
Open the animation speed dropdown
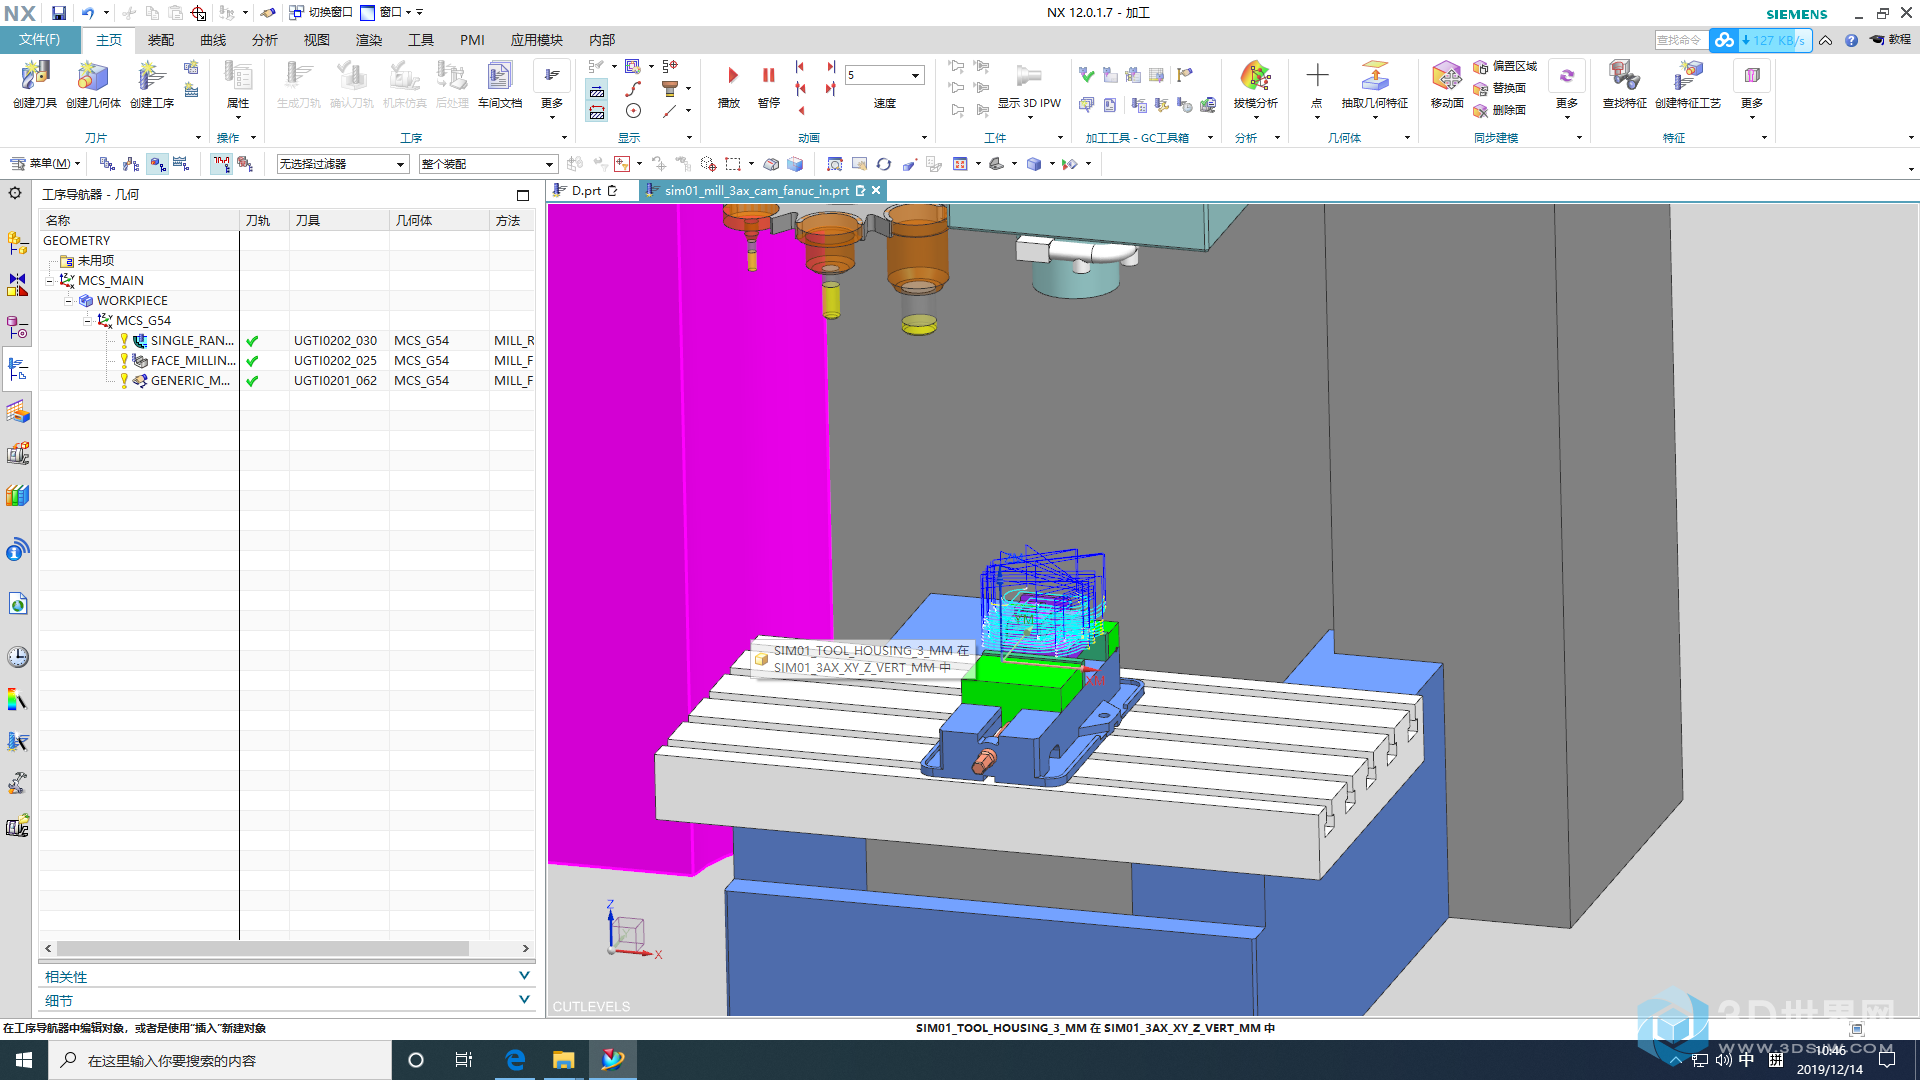click(x=915, y=75)
